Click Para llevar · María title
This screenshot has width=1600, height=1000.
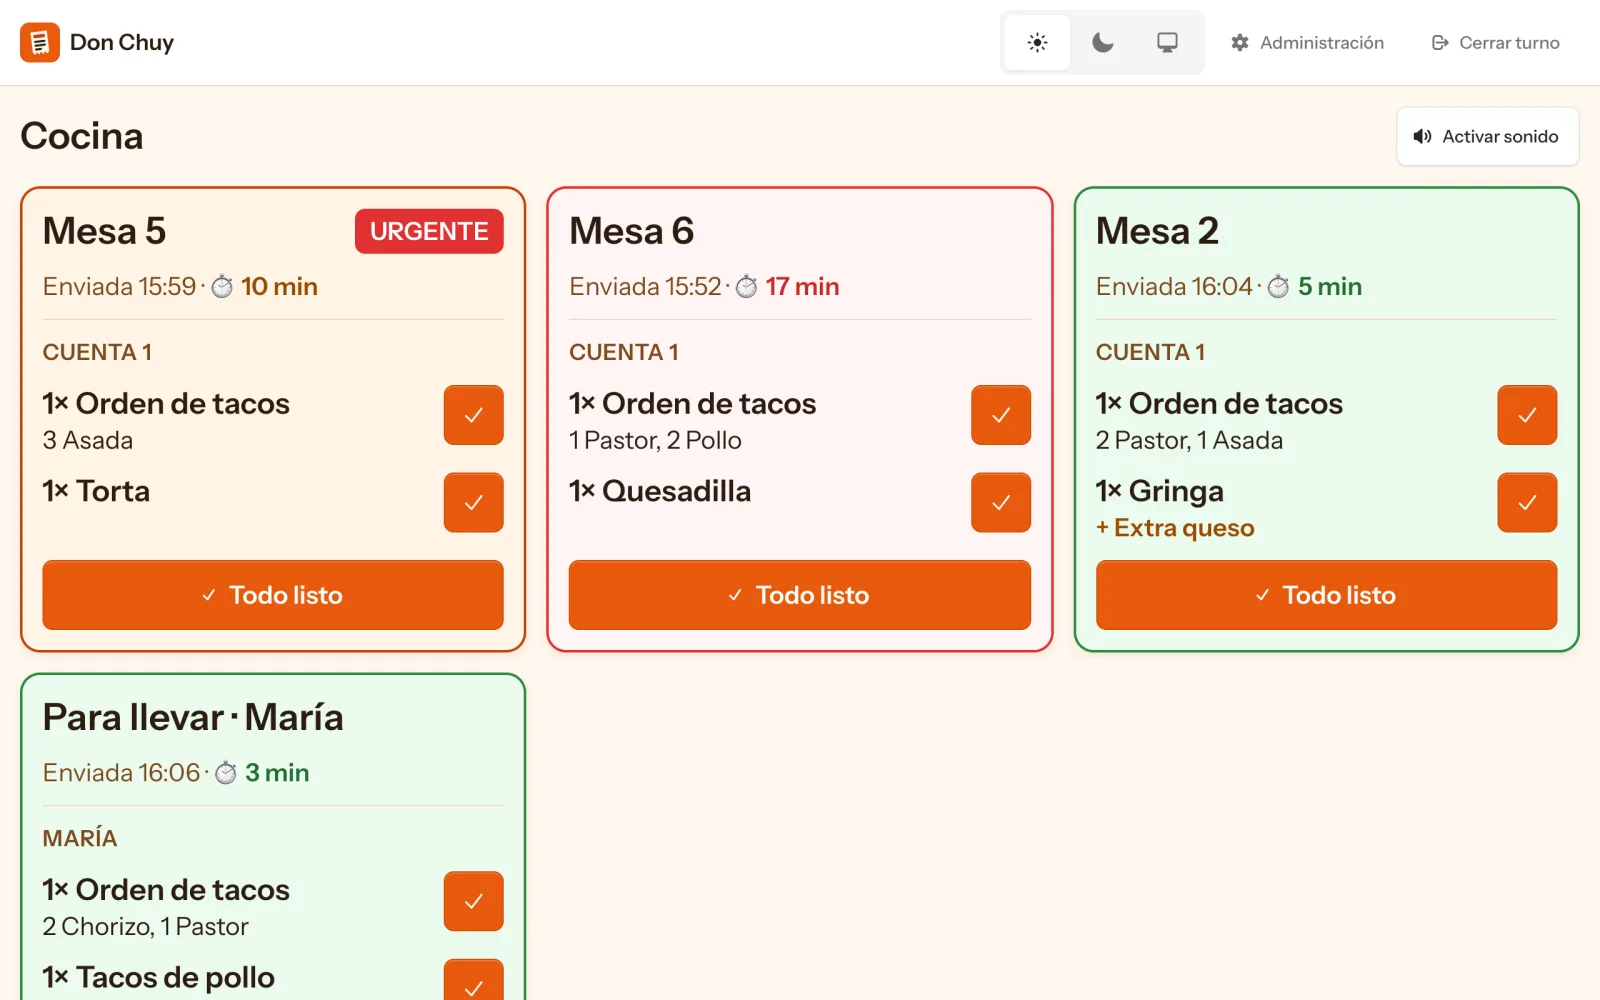[x=193, y=717]
